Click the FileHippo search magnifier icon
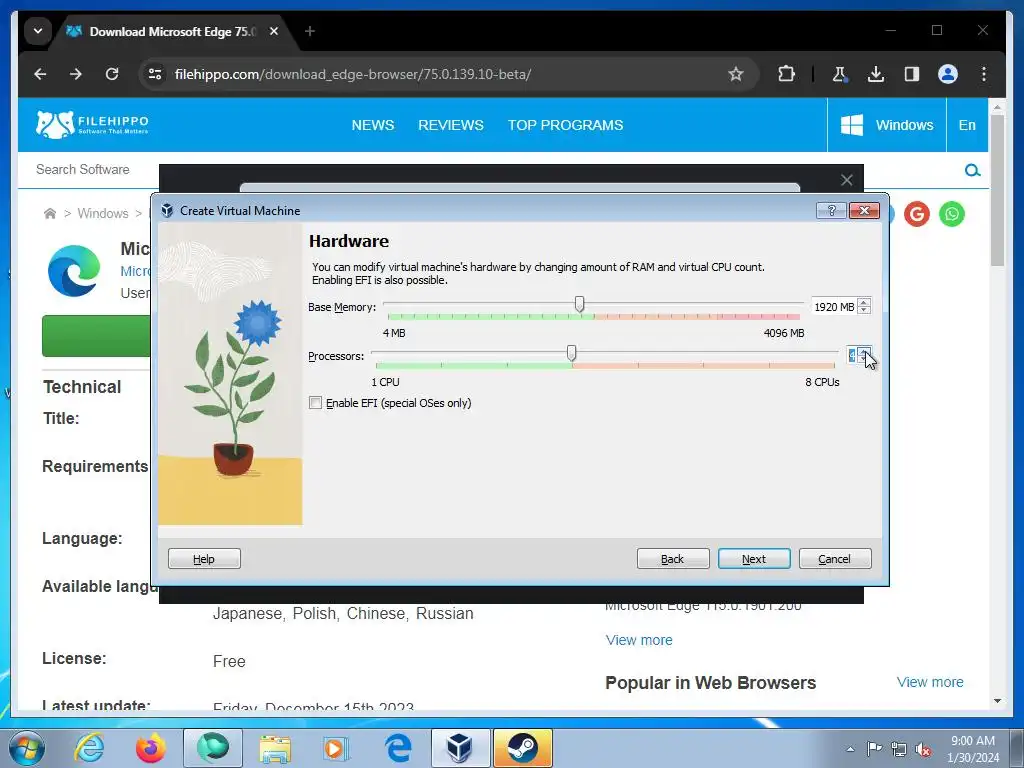1024x768 pixels. coord(972,170)
